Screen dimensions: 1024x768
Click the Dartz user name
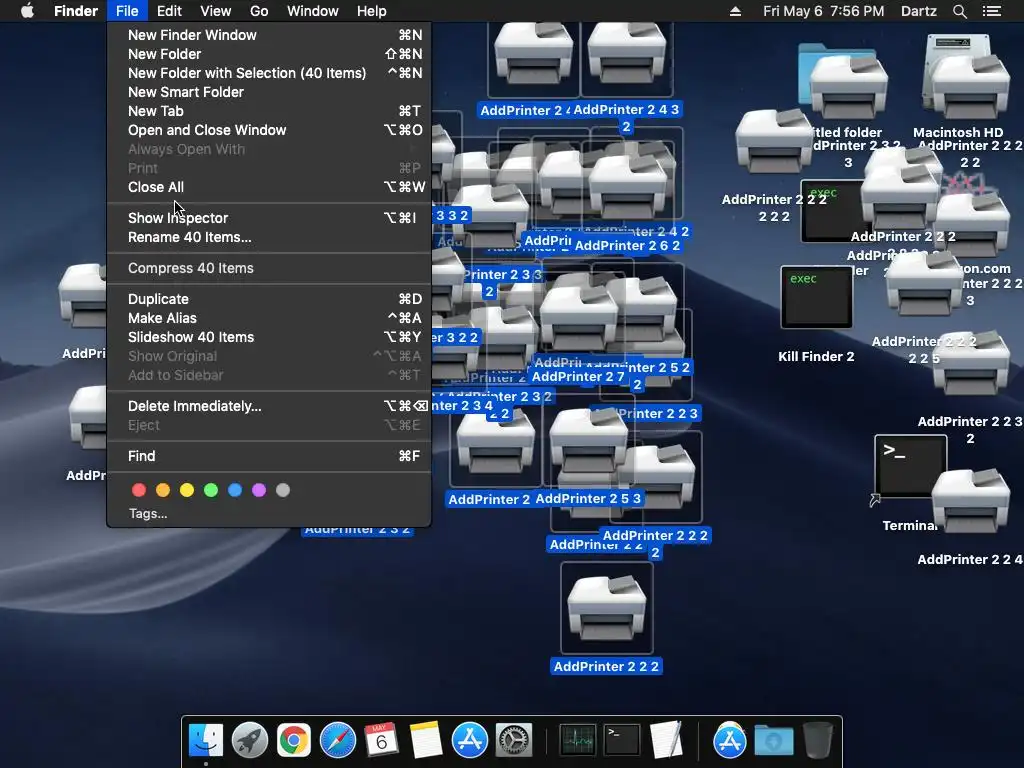[x=919, y=11]
